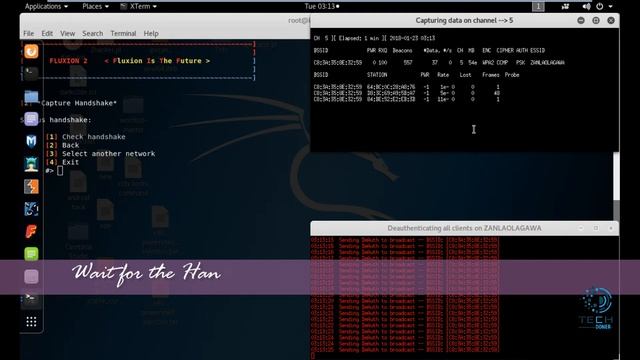Image resolution: width=640 pixels, height=360 pixels.
Task: Click the Beacons column header
Action: click(402, 51)
